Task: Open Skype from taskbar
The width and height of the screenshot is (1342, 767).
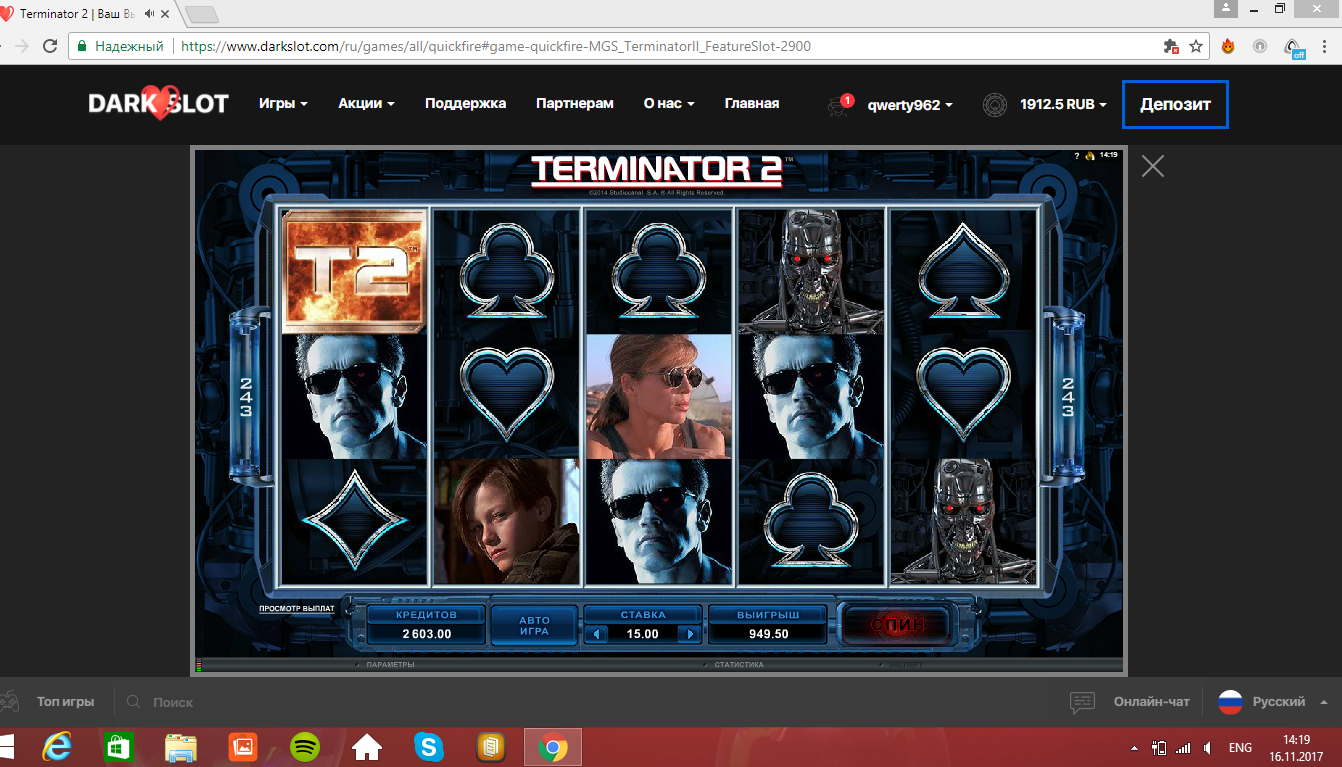Action: (429, 746)
